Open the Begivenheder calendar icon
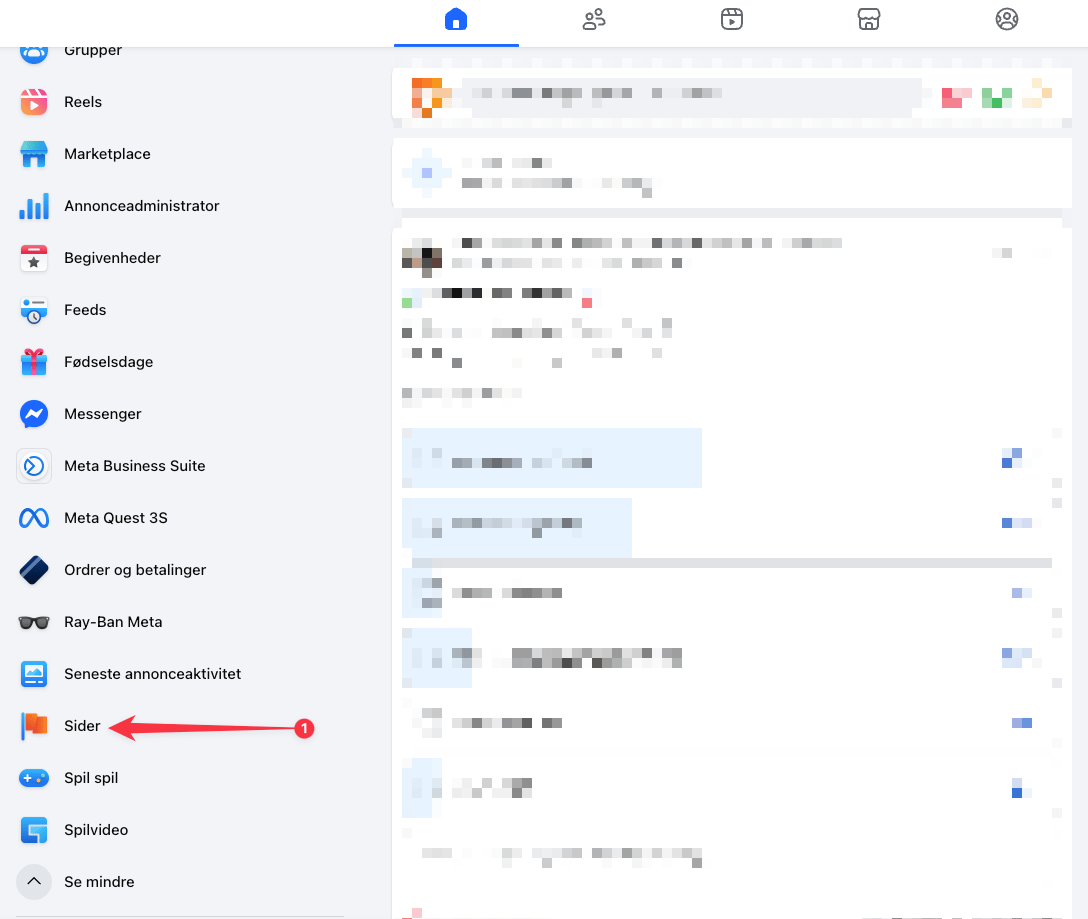This screenshot has width=1088, height=919. [x=33, y=258]
